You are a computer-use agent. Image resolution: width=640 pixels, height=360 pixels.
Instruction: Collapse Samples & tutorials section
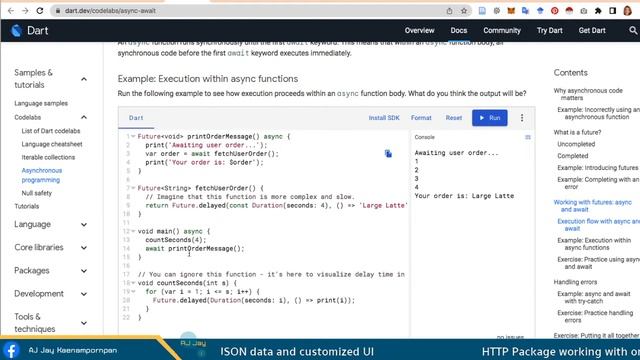coord(84,79)
